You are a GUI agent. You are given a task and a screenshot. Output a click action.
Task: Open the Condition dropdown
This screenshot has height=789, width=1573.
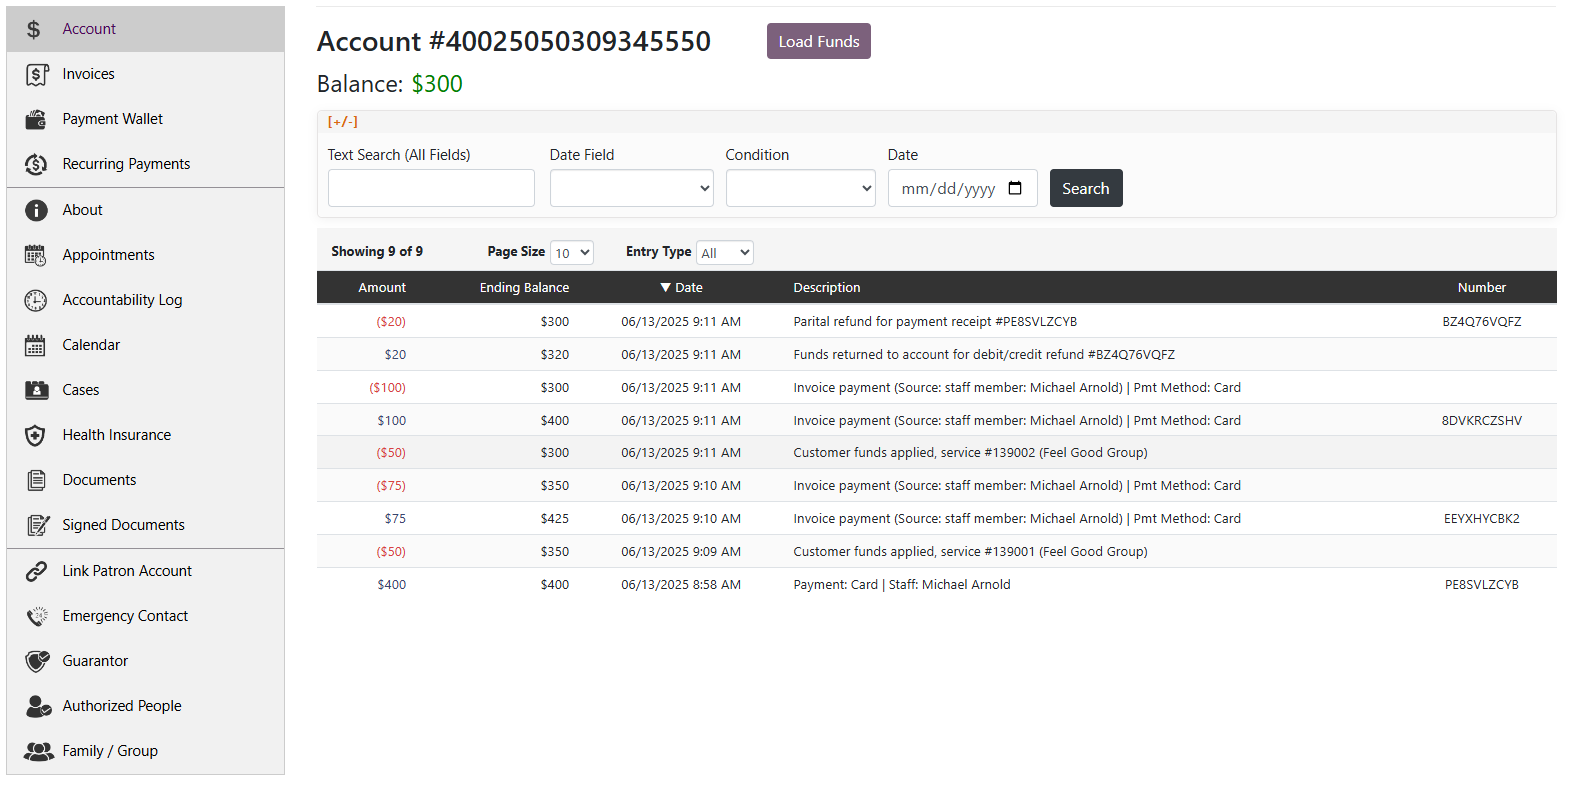pyautogui.click(x=800, y=188)
